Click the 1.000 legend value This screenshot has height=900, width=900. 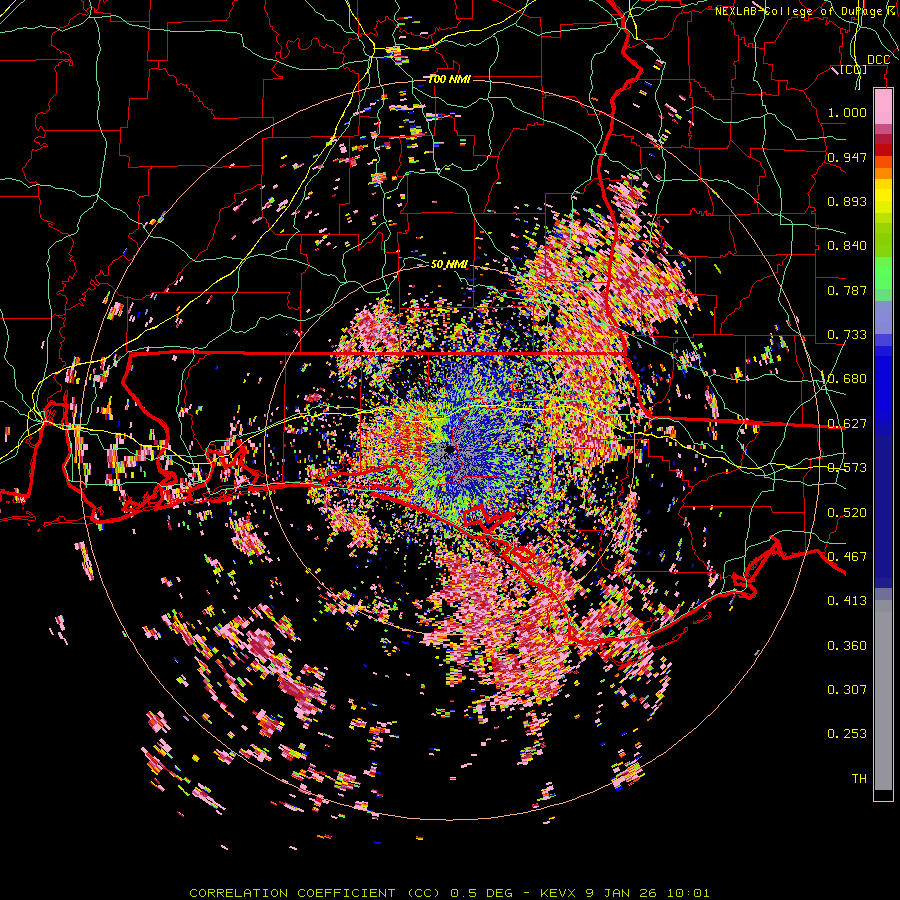[x=847, y=112]
